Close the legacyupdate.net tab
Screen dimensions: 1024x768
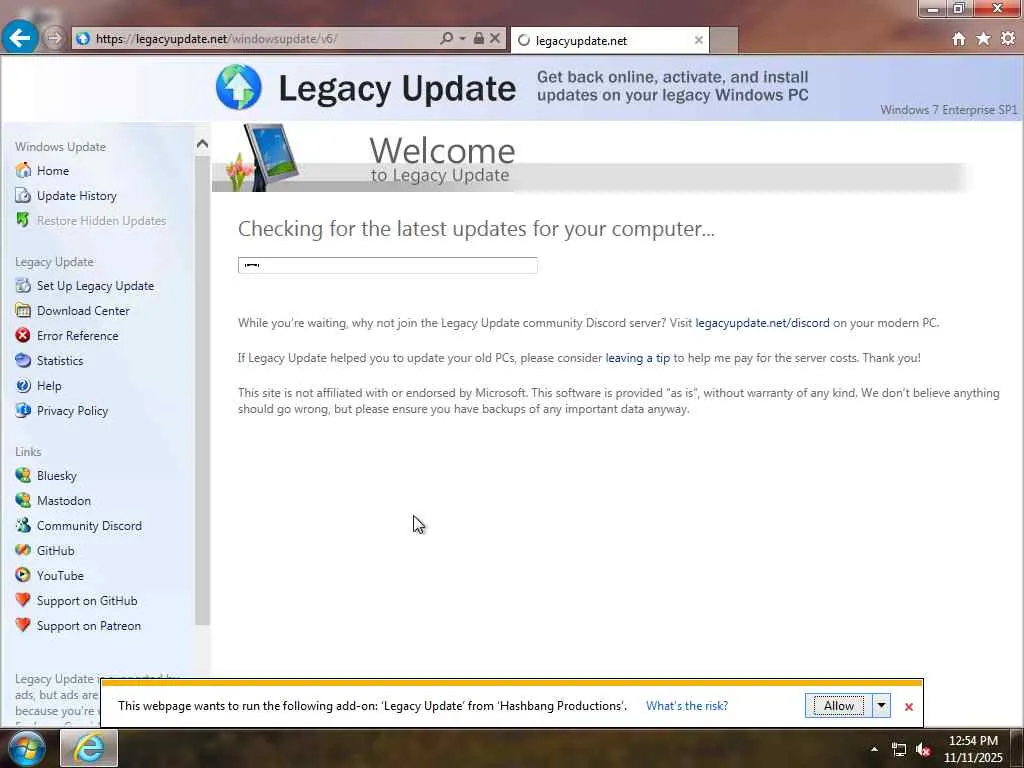tap(698, 40)
